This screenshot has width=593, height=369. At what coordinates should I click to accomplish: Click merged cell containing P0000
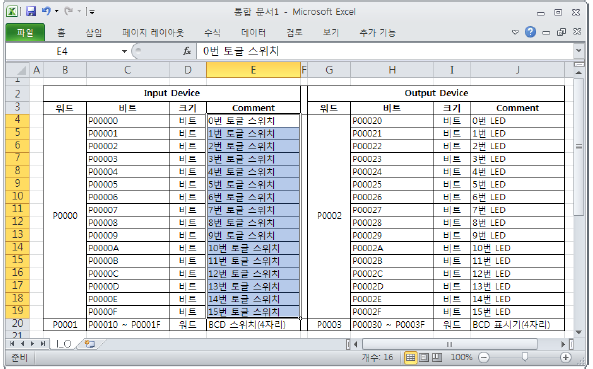point(65,216)
